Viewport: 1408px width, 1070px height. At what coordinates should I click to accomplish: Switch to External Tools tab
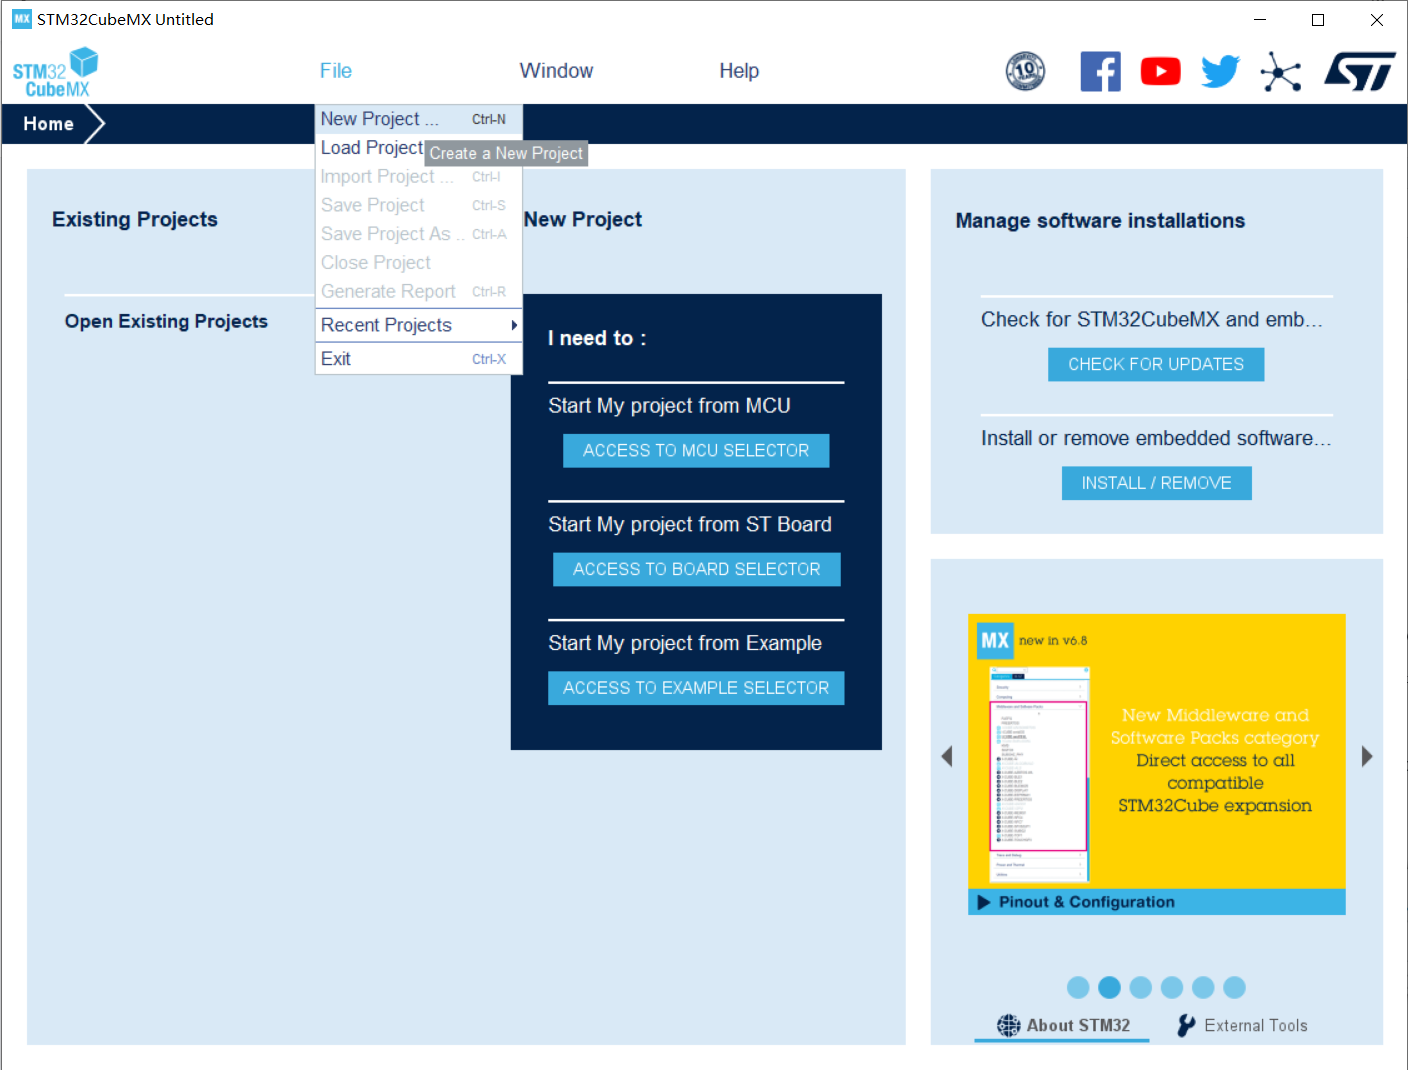click(1242, 1025)
